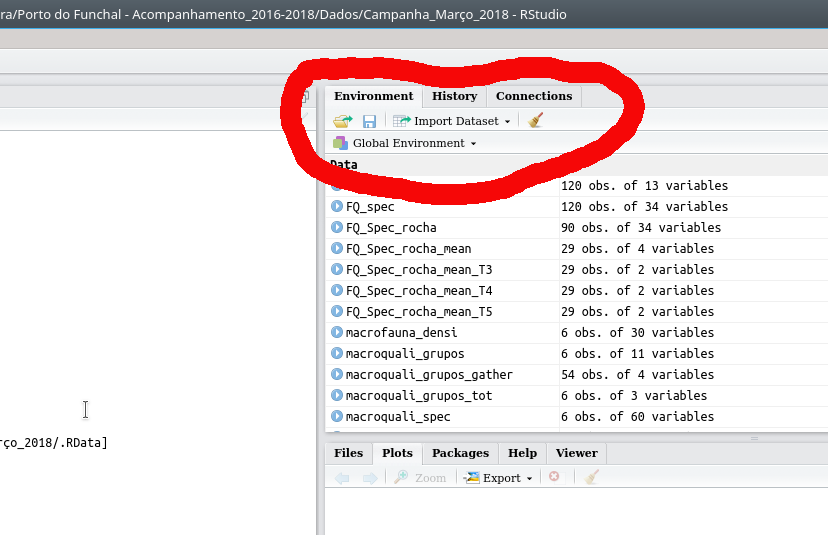
Task: Expand the FQ_Spec_rocha_mean entry
Action: point(336,248)
